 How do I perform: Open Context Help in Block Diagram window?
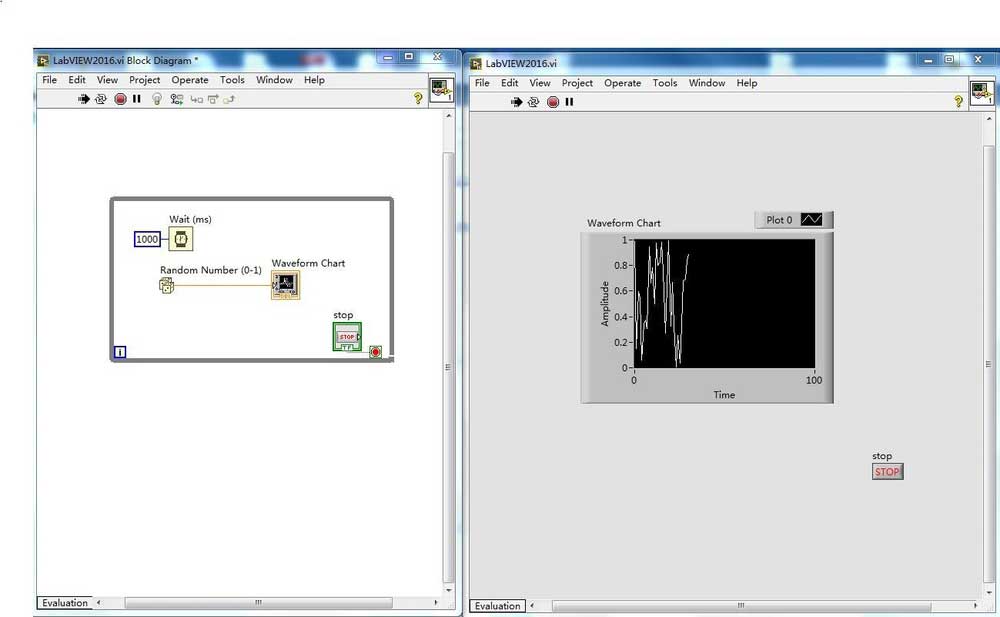coord(418,98)
